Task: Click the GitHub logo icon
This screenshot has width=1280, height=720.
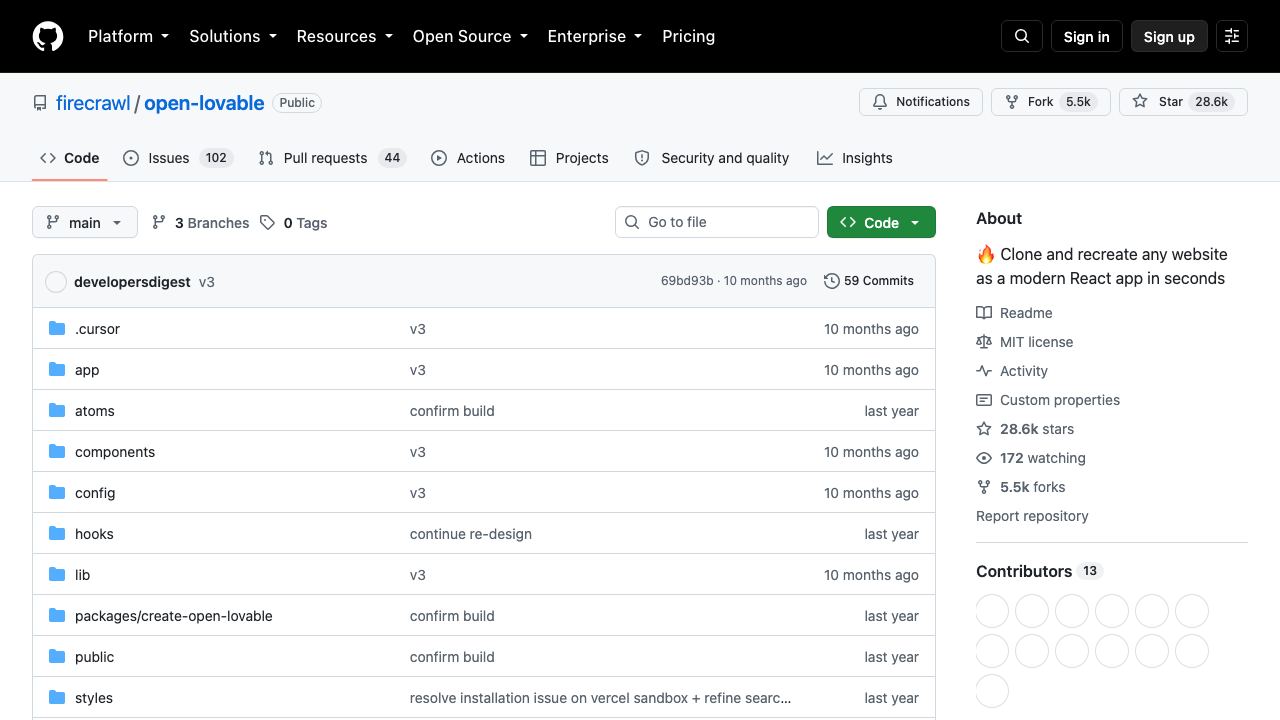Action: pos(48,36)
